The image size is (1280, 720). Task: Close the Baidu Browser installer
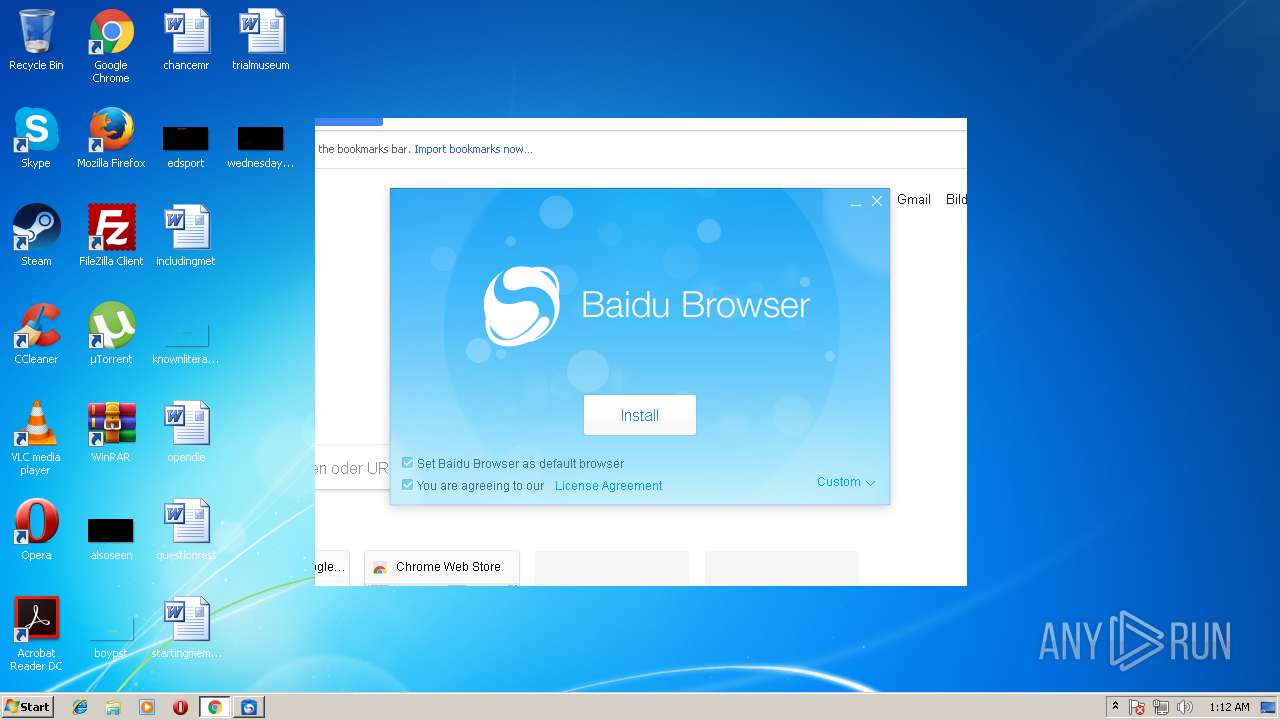tap(877, 201)
